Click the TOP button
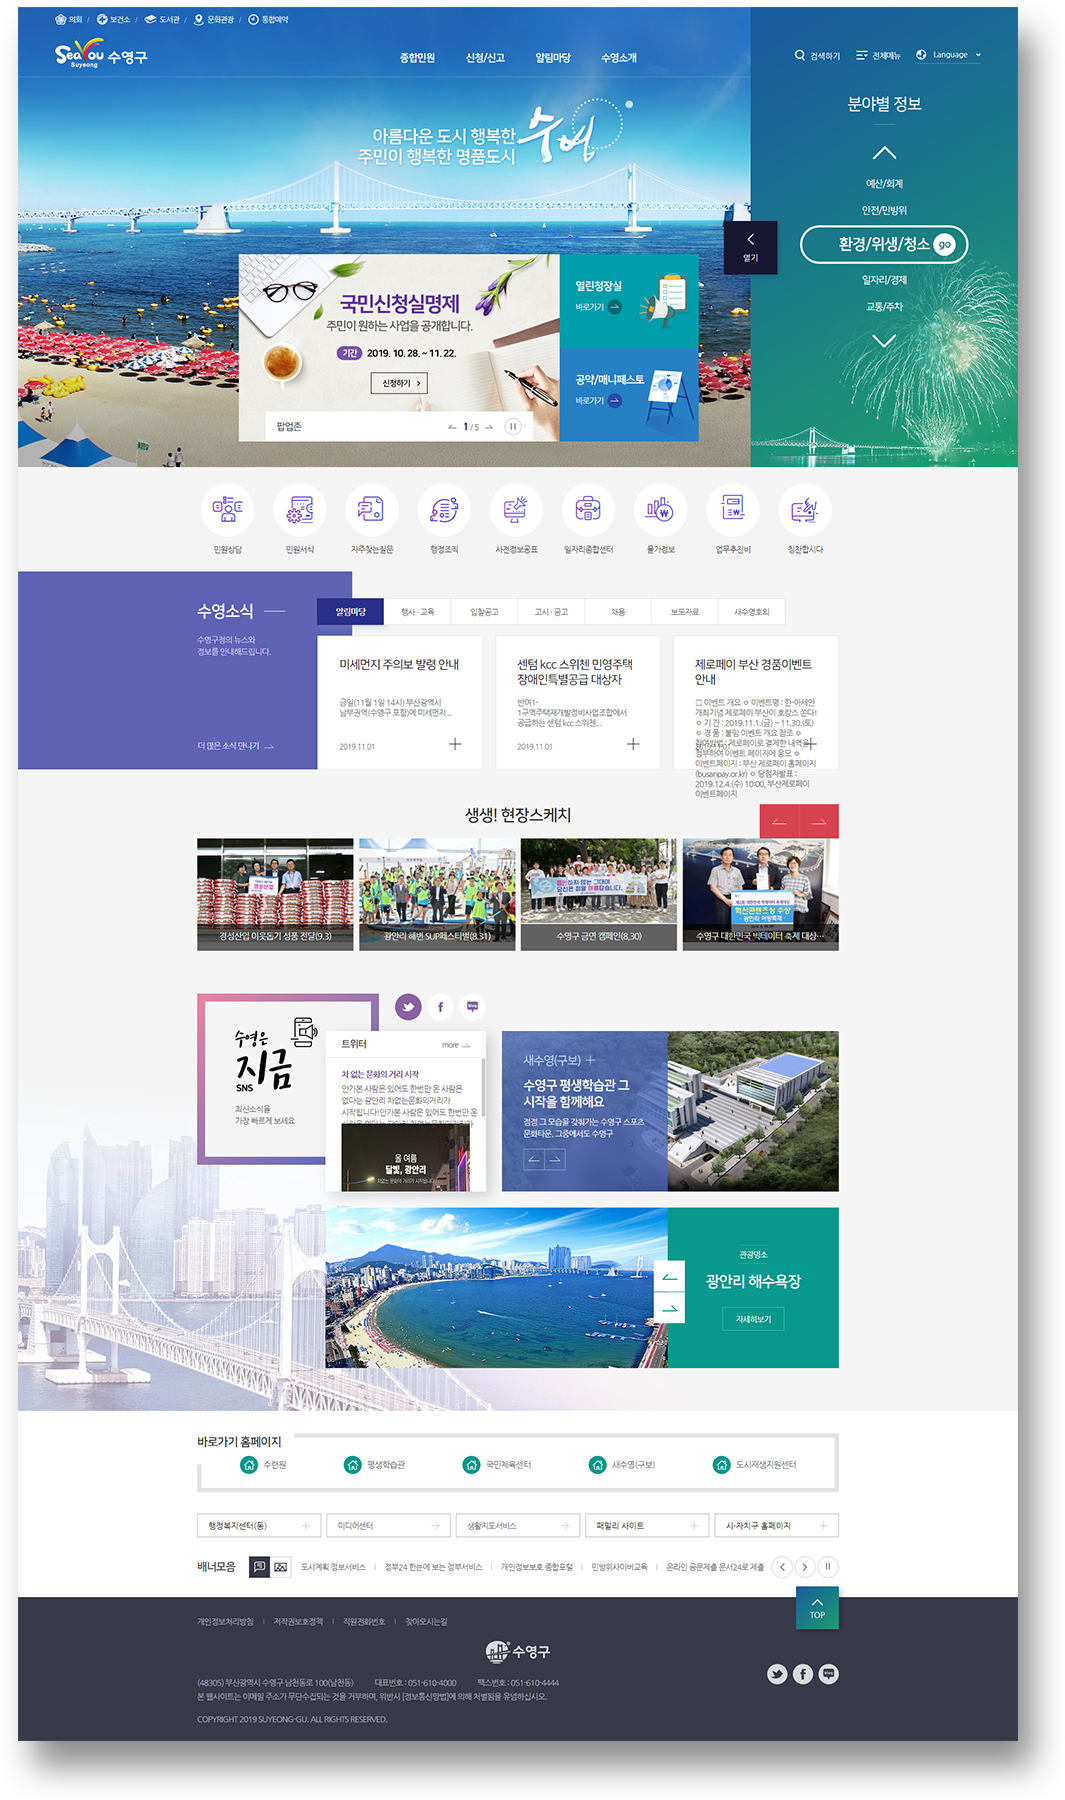This screenshot has width=1065, height=1800. [x=817, y=1608]
